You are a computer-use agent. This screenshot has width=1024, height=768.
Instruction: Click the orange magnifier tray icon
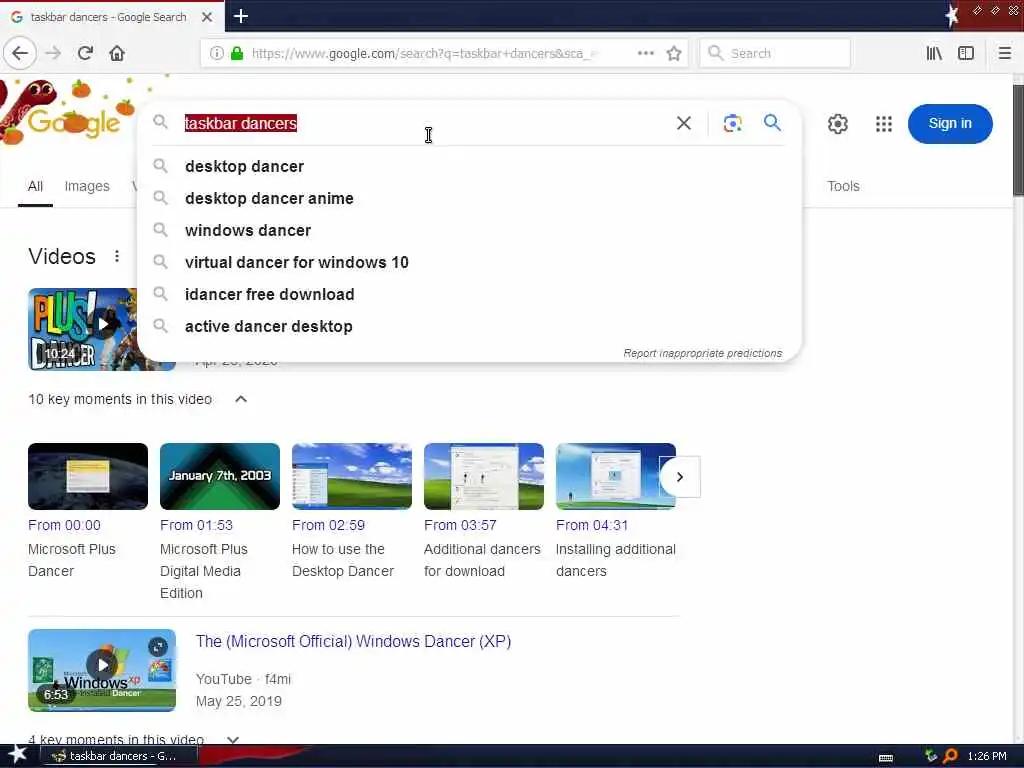[950, 756]
